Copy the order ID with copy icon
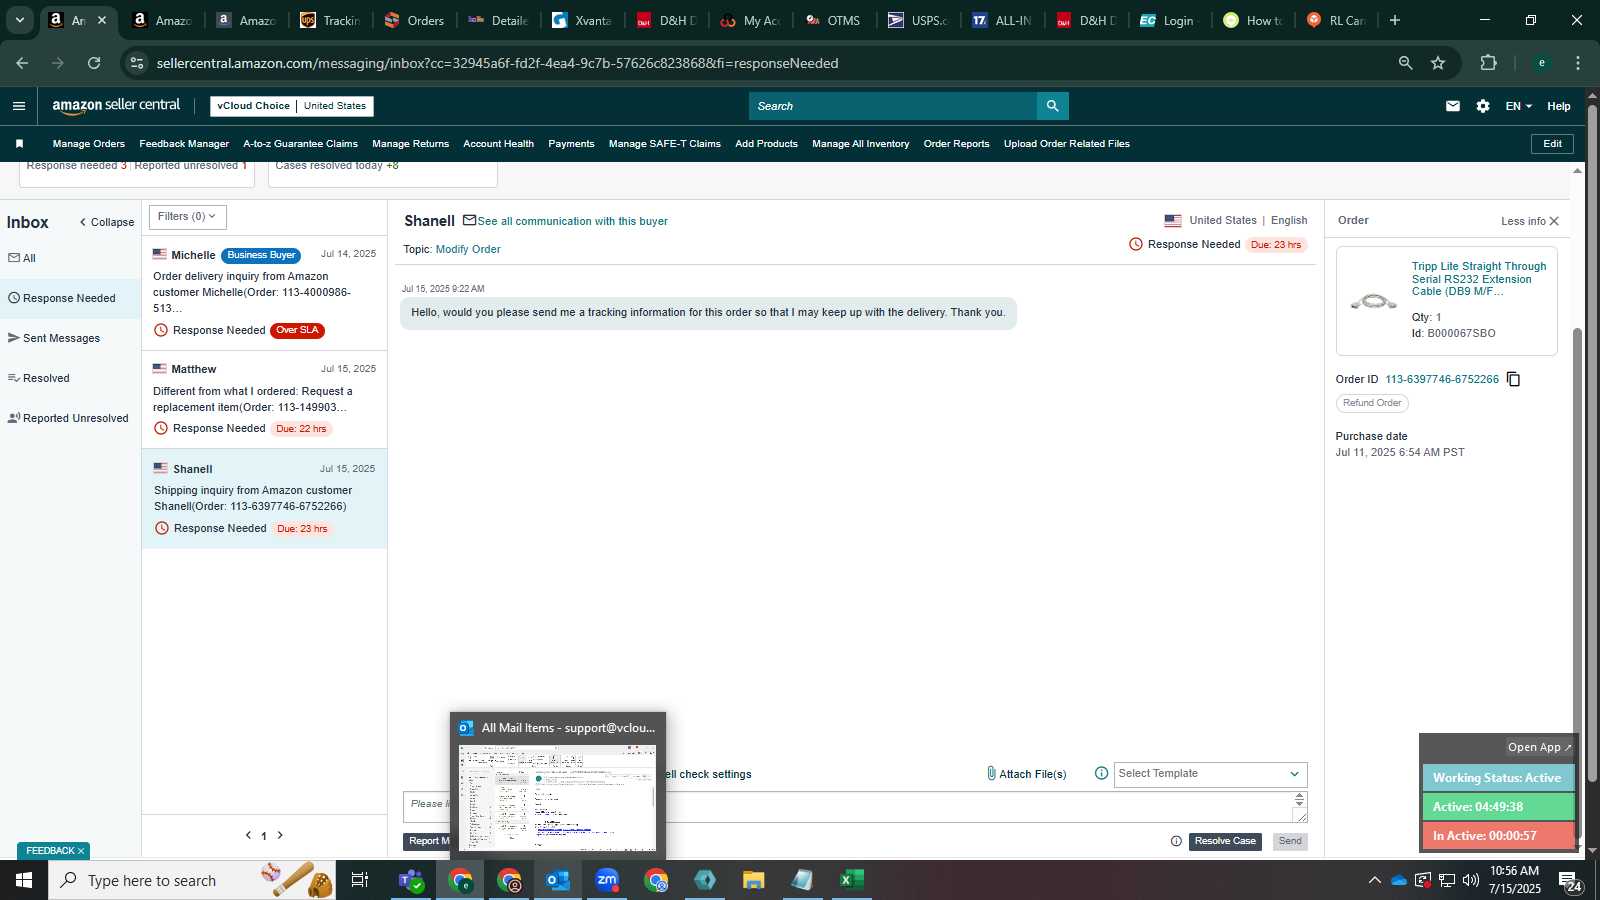Image resolution: width=1600 pixels, height=900 pixels. (1514, 379)
